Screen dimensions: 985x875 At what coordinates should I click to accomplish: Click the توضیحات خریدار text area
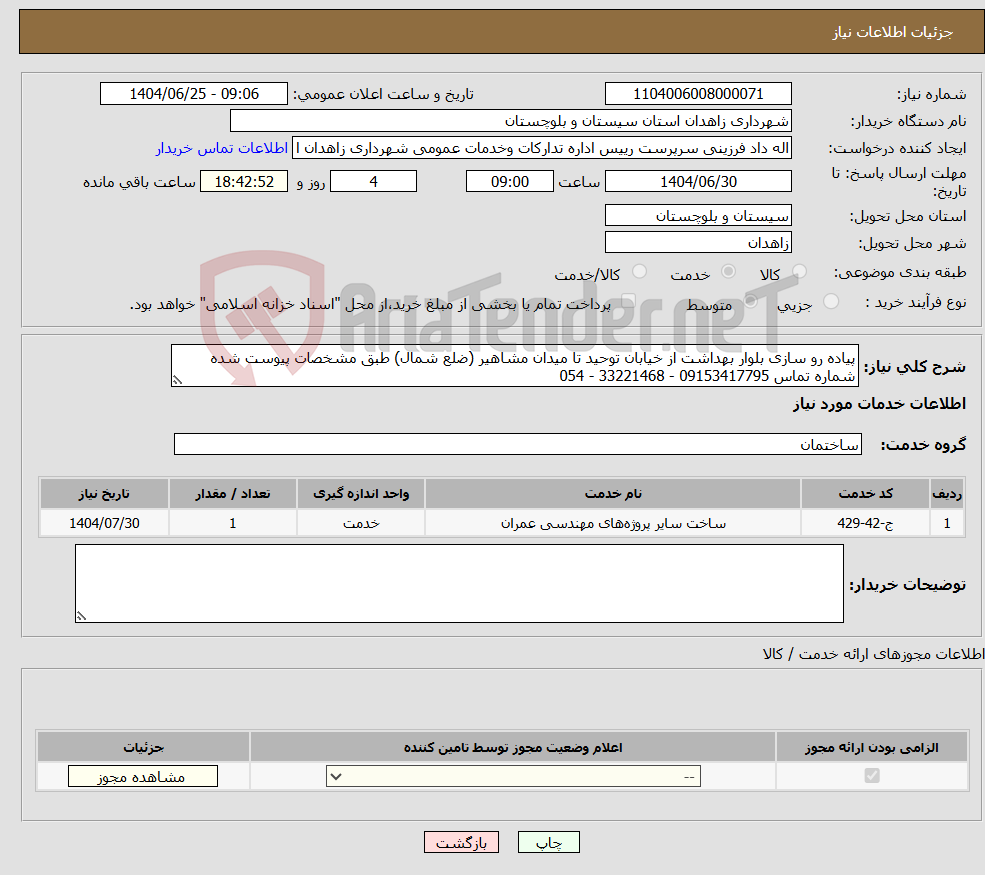coord(458,583)
